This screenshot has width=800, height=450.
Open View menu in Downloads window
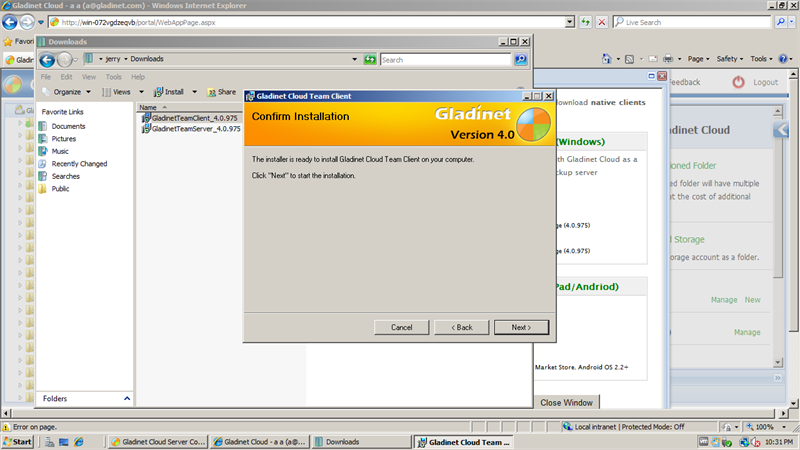coord(89,77)
